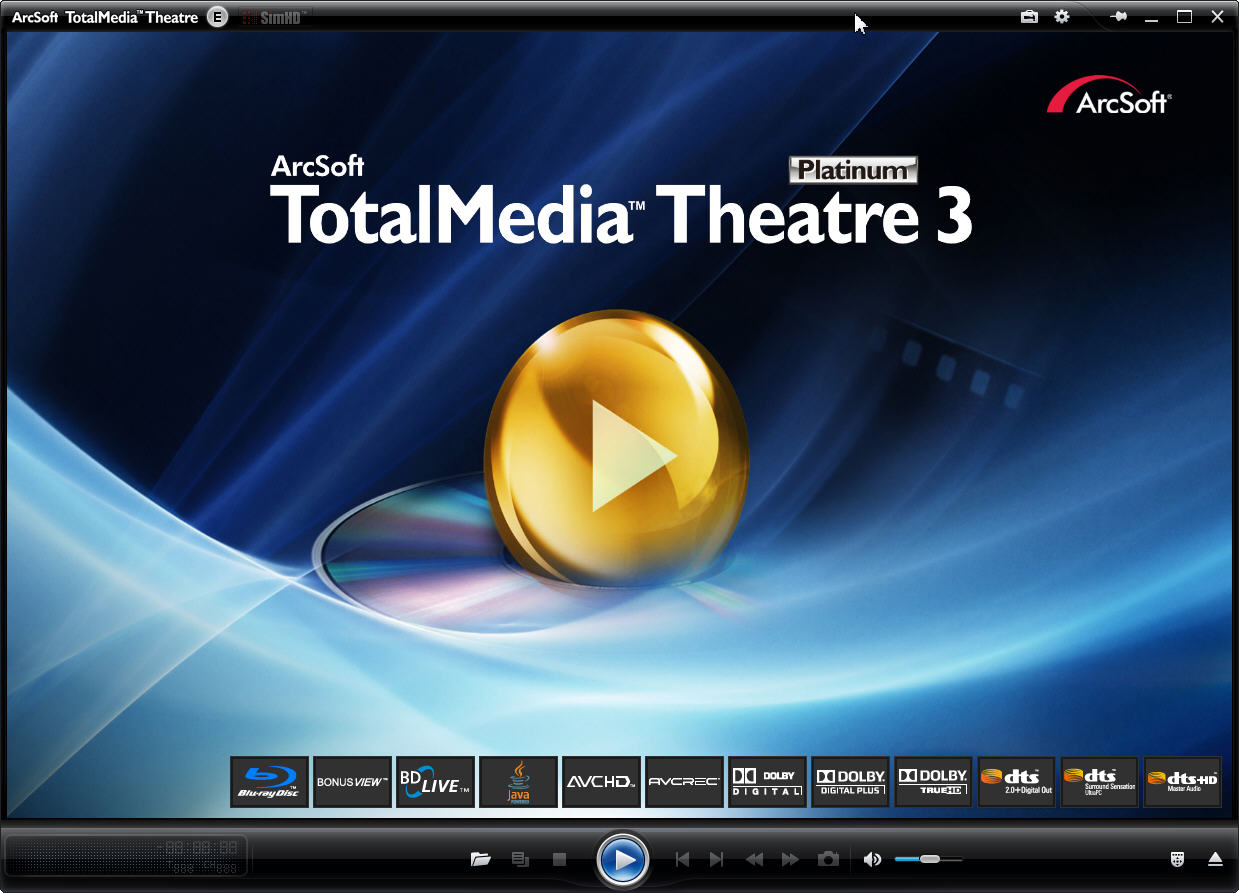Click the rewind button
This screenshot has width=1239, height=893.
755,859
